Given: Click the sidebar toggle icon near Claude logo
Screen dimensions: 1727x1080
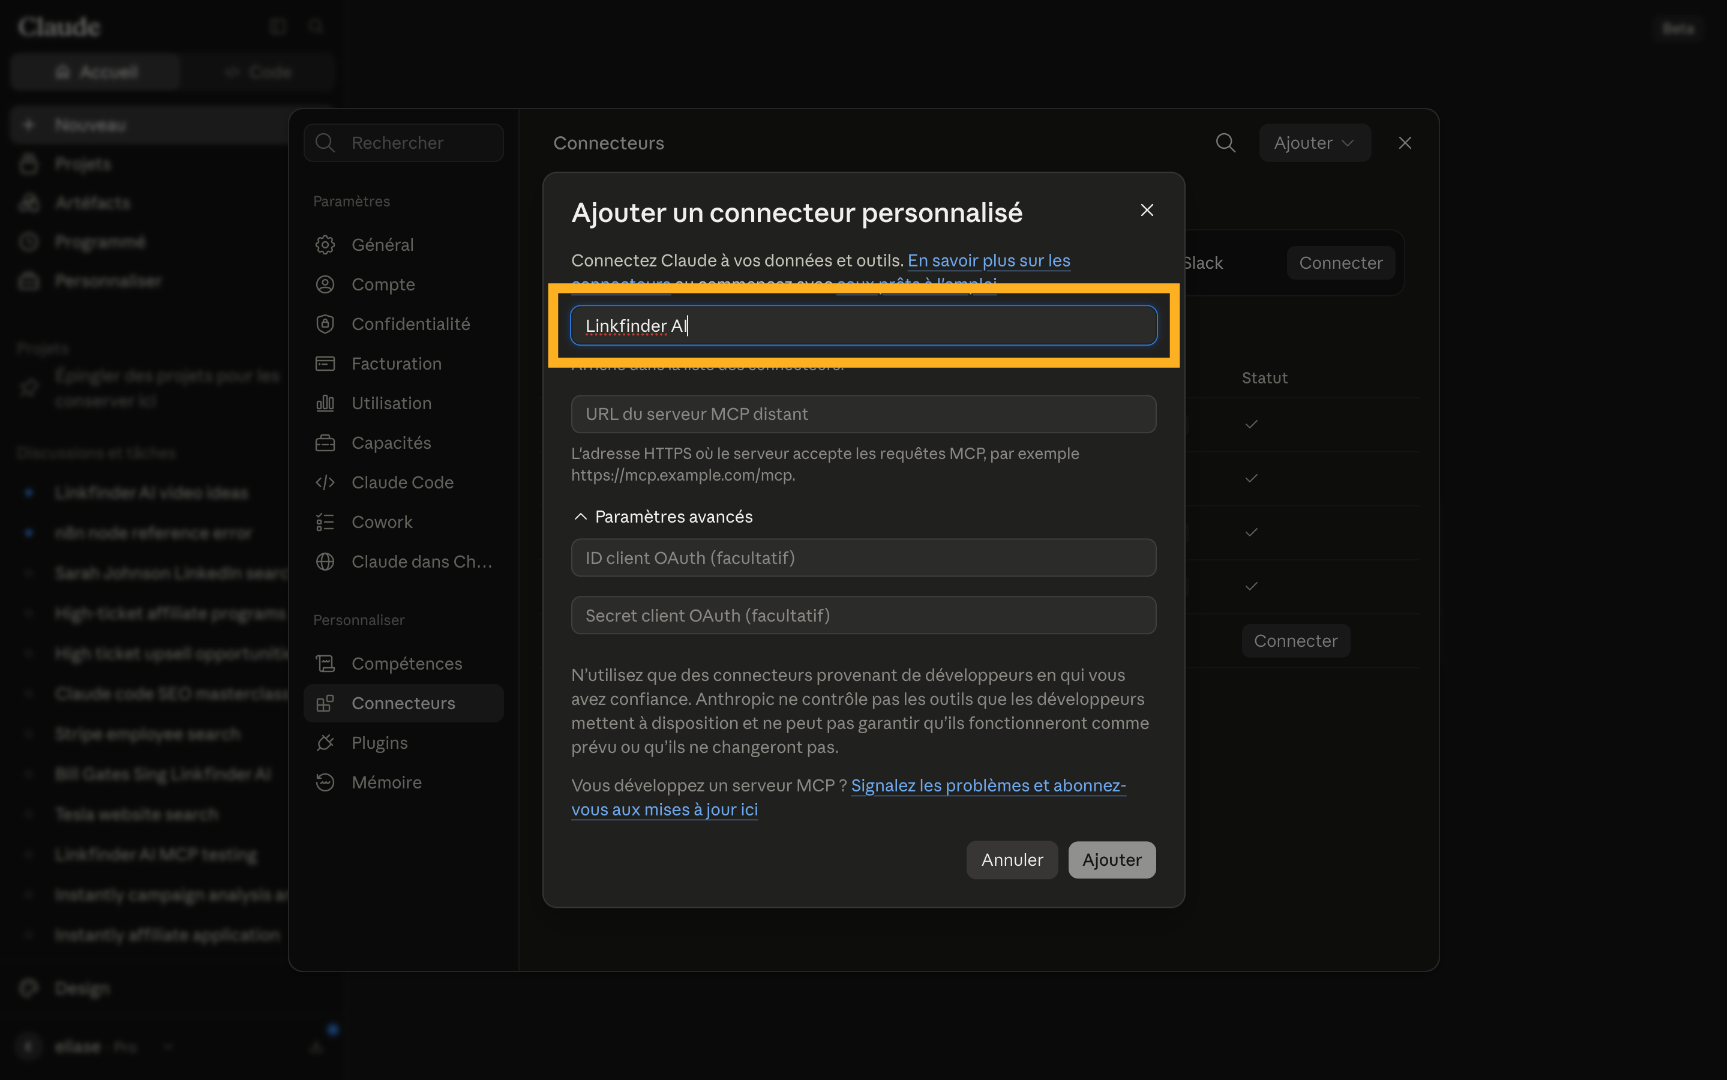Looking at the screenshot, I should click(x=278, y=27).
